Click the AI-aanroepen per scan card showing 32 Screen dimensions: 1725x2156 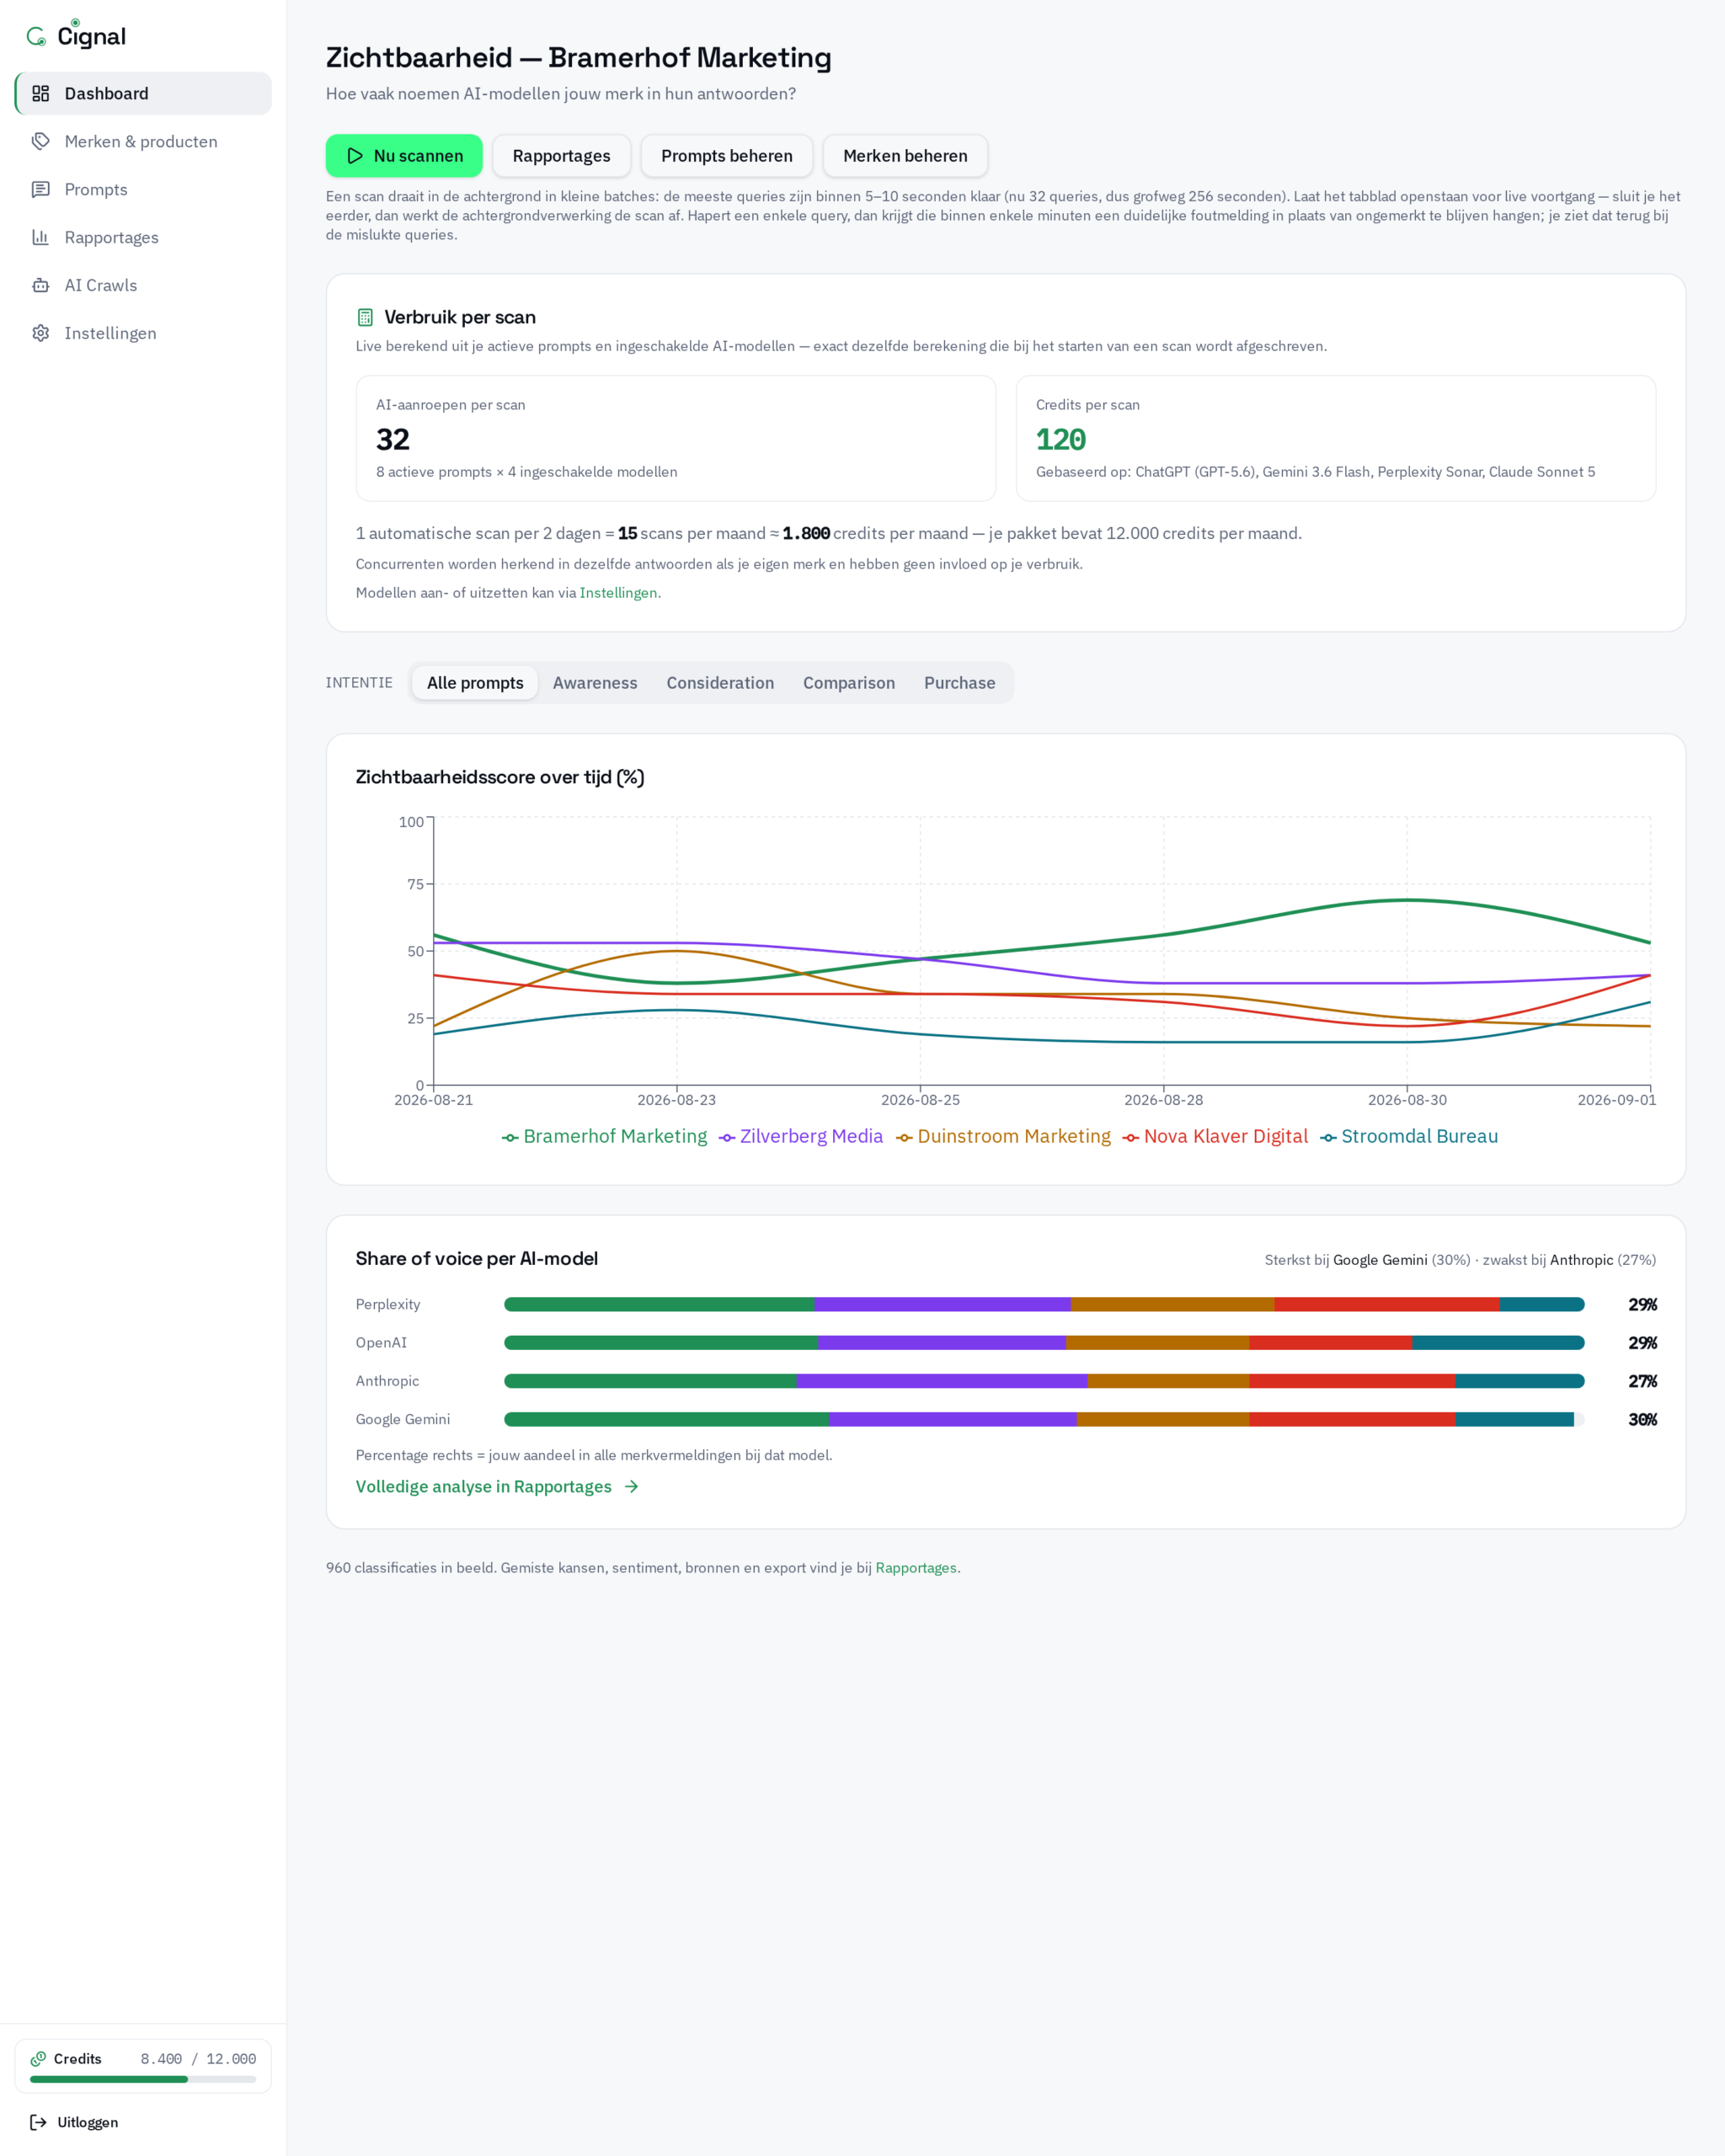point(676,438)
